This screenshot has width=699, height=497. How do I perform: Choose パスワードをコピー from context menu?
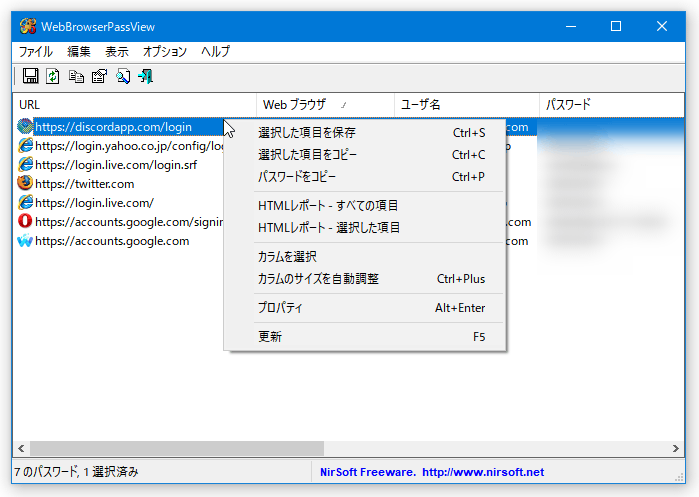pos(365,177)
